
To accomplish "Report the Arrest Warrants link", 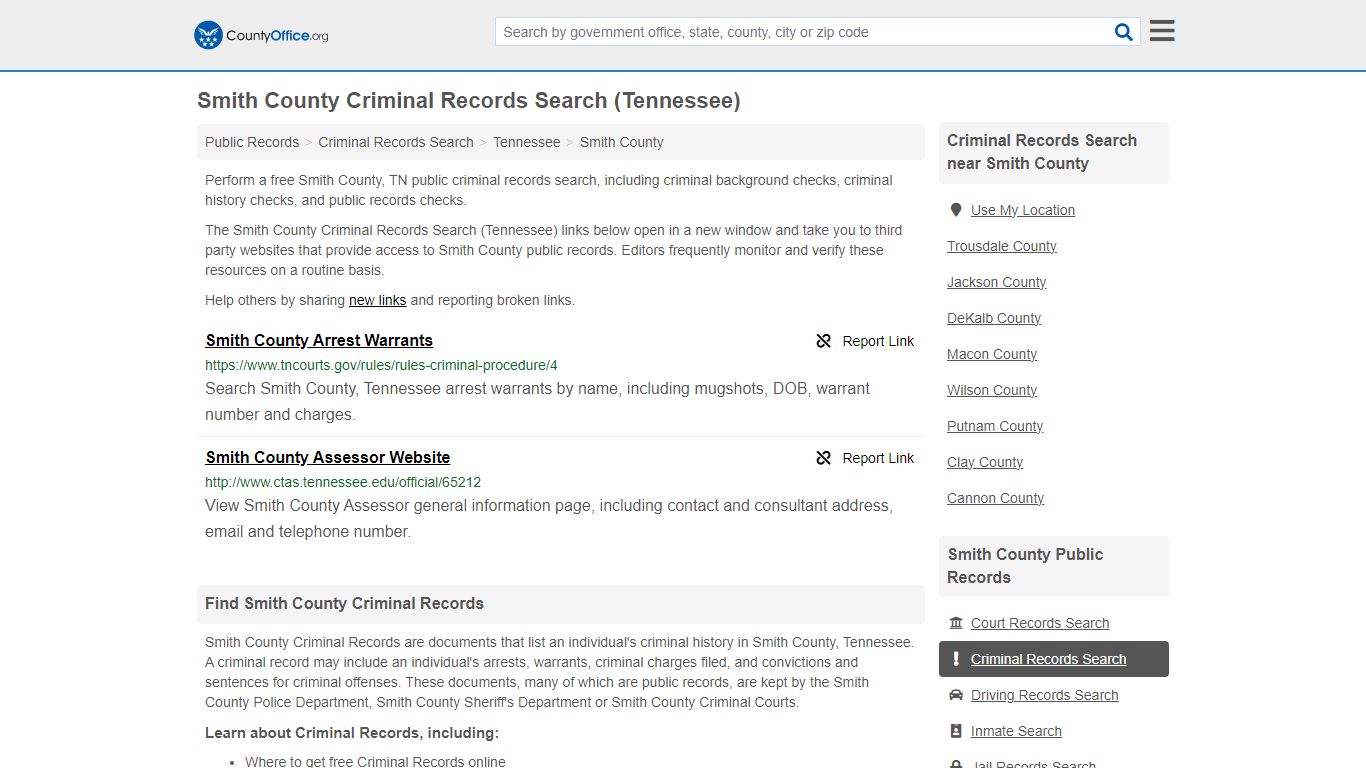I will (866, 341).
